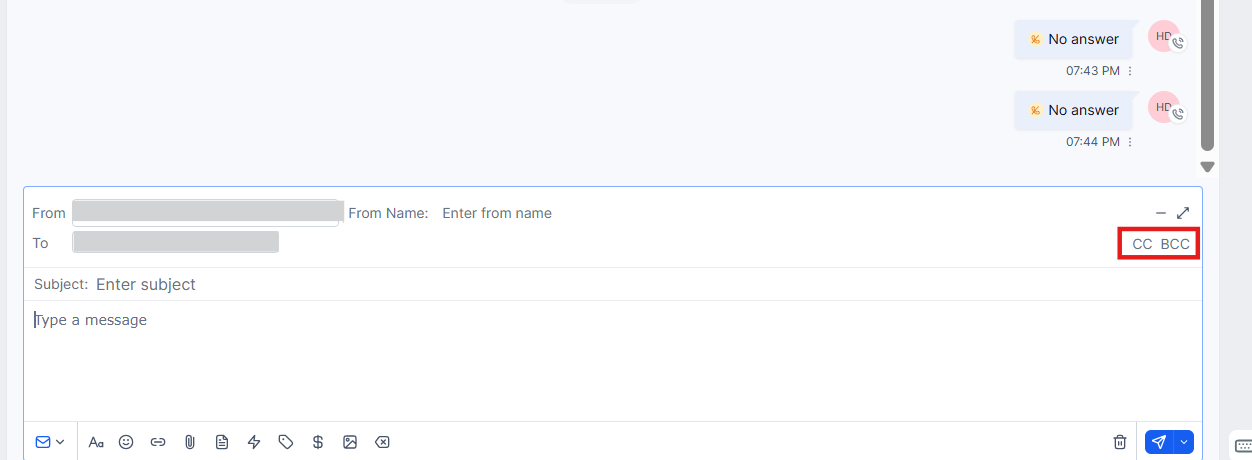This screenshot has width=1252, height=460.
Task: Click the lightning bolt icon
Action: click(254, 442)
